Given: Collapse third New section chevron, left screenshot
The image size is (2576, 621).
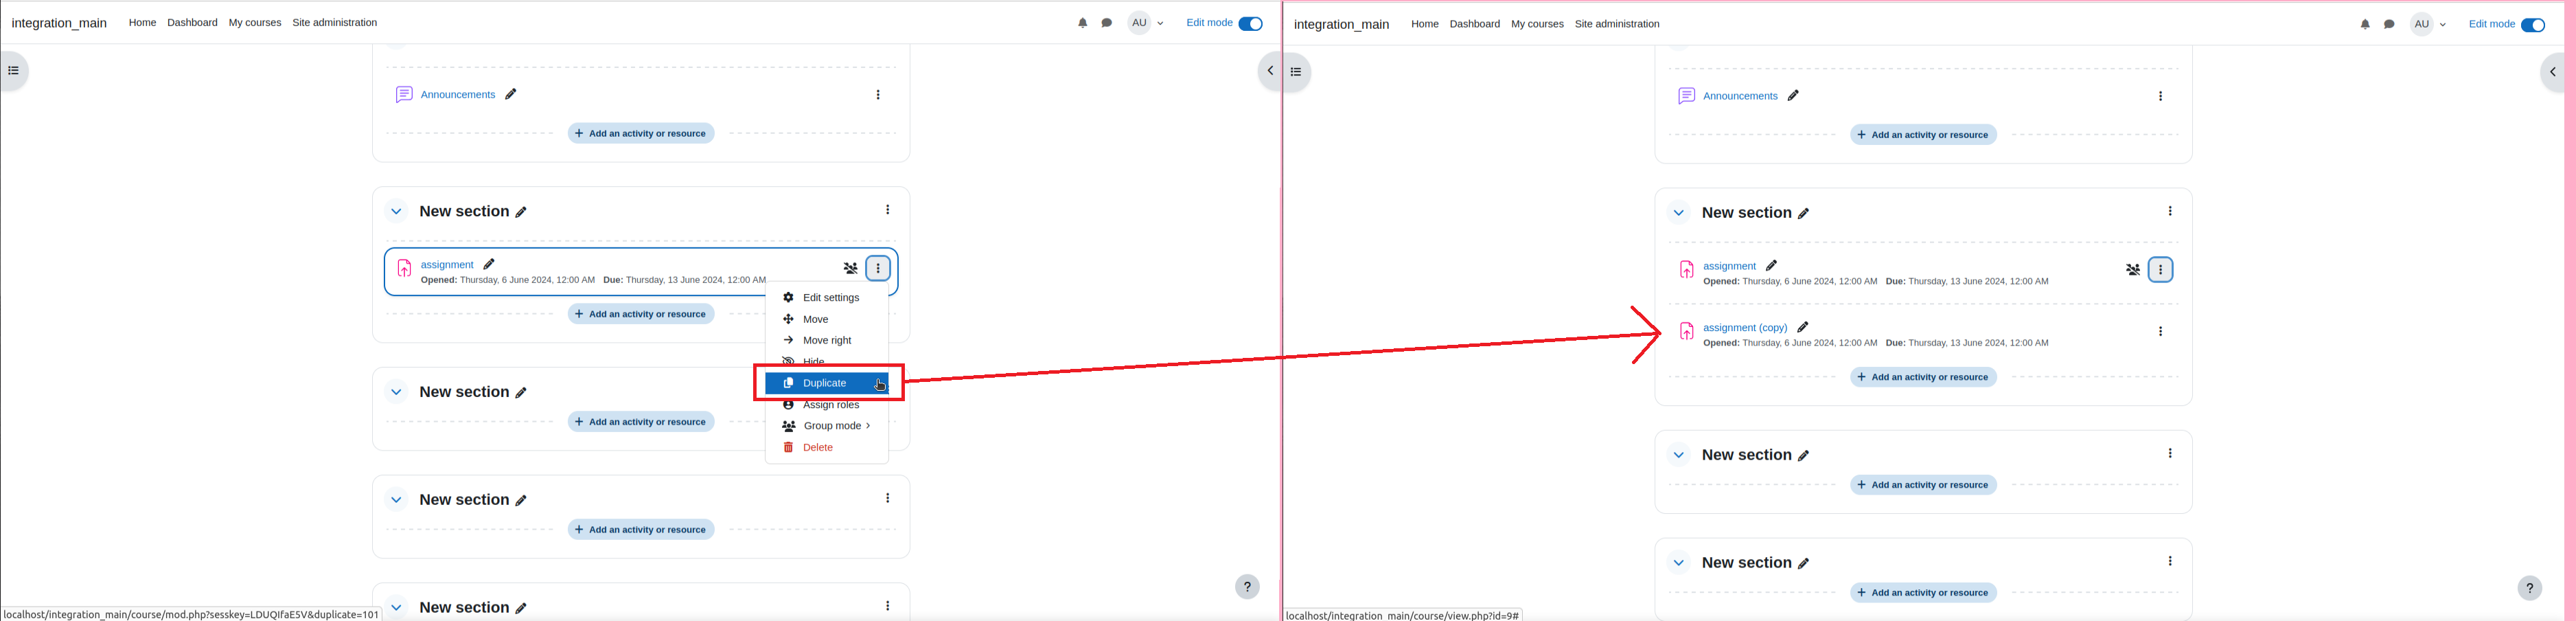Looking at the screenshot, I should click(x=396, y=500).
